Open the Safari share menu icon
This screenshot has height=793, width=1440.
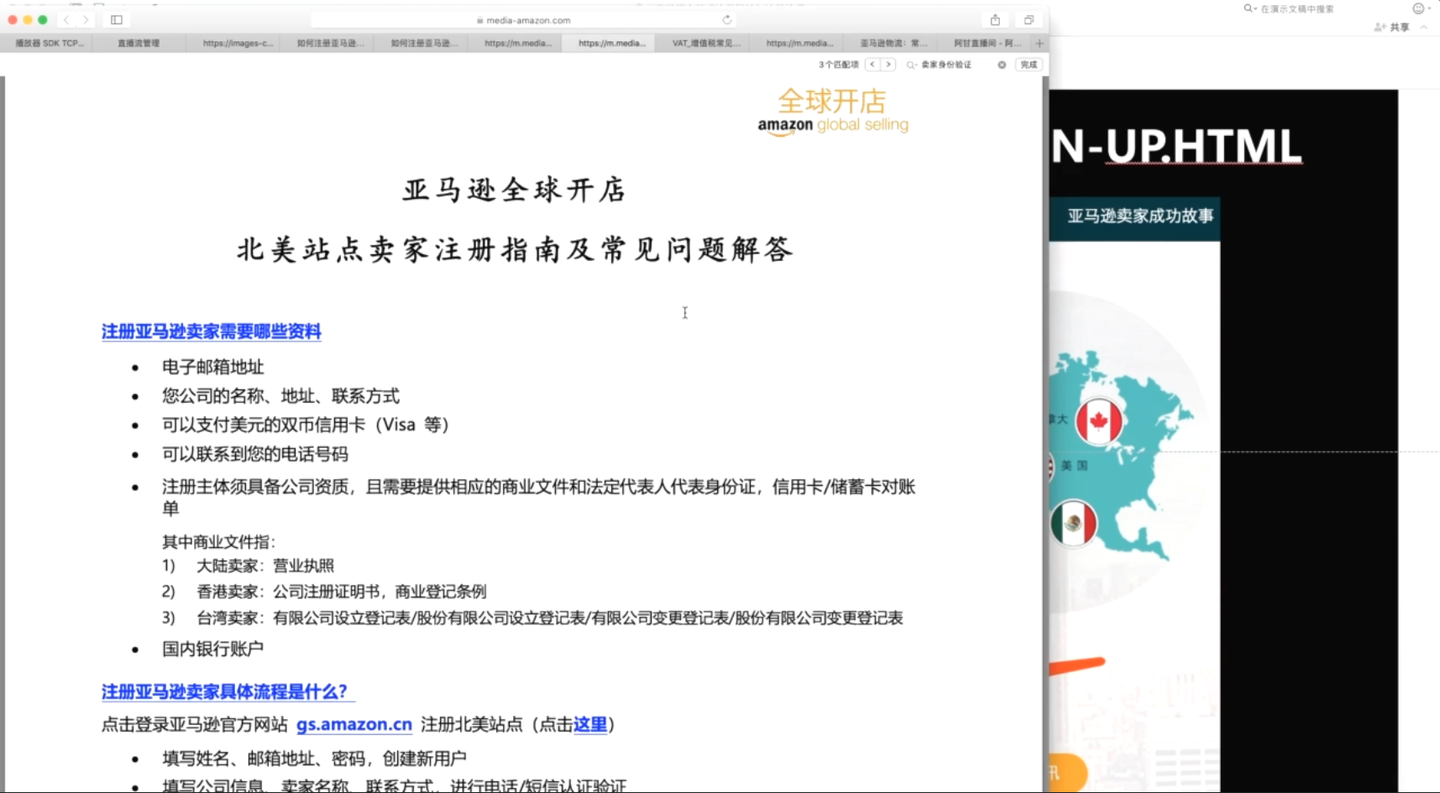click(995, 20)
